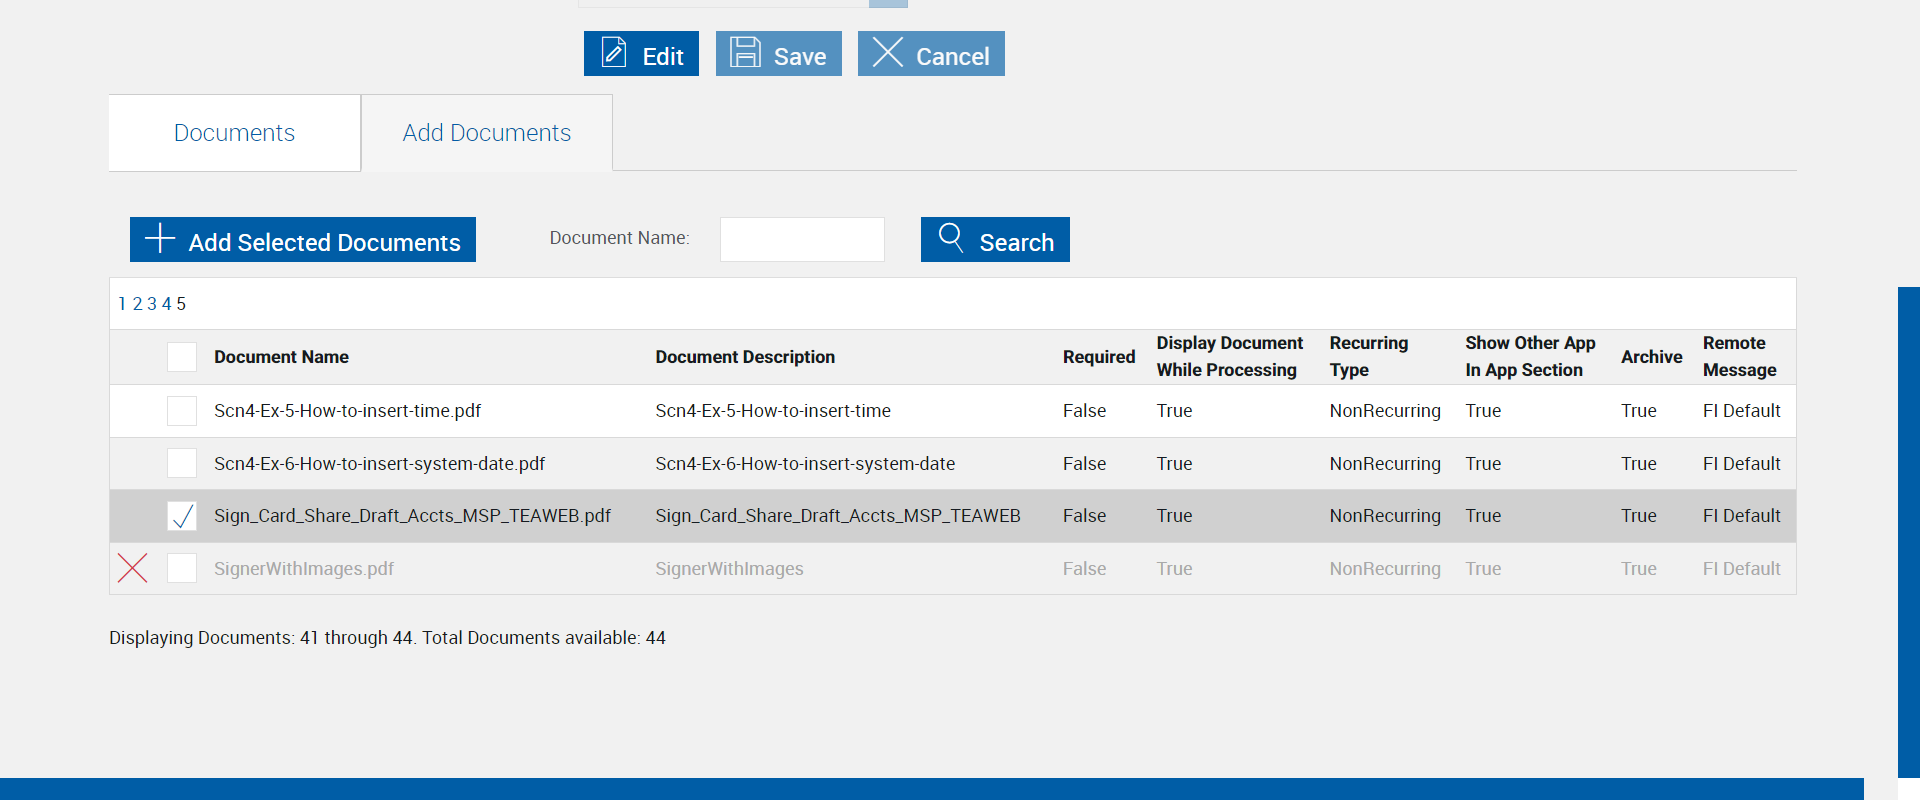Click the Cancel X icon
This screenshot has height=800, width=1920.
888,53
